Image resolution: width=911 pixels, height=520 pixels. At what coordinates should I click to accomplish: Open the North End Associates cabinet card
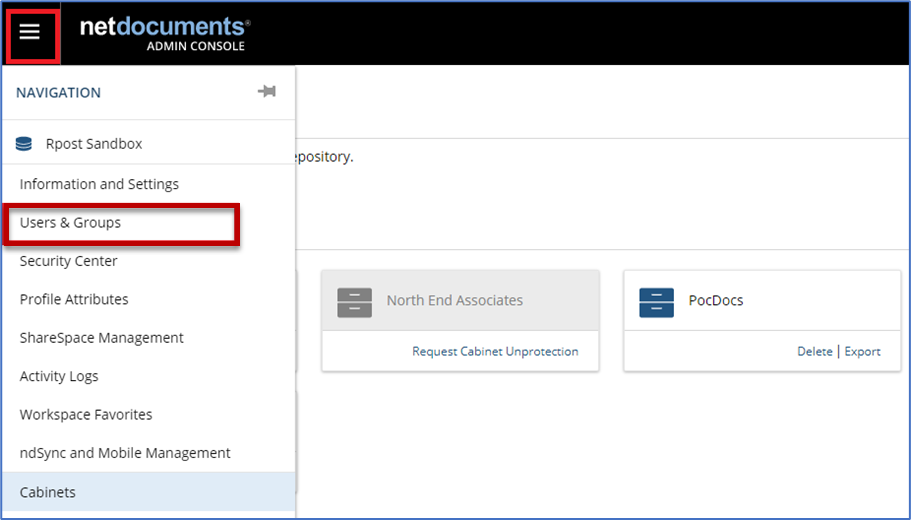pos(455,300)
